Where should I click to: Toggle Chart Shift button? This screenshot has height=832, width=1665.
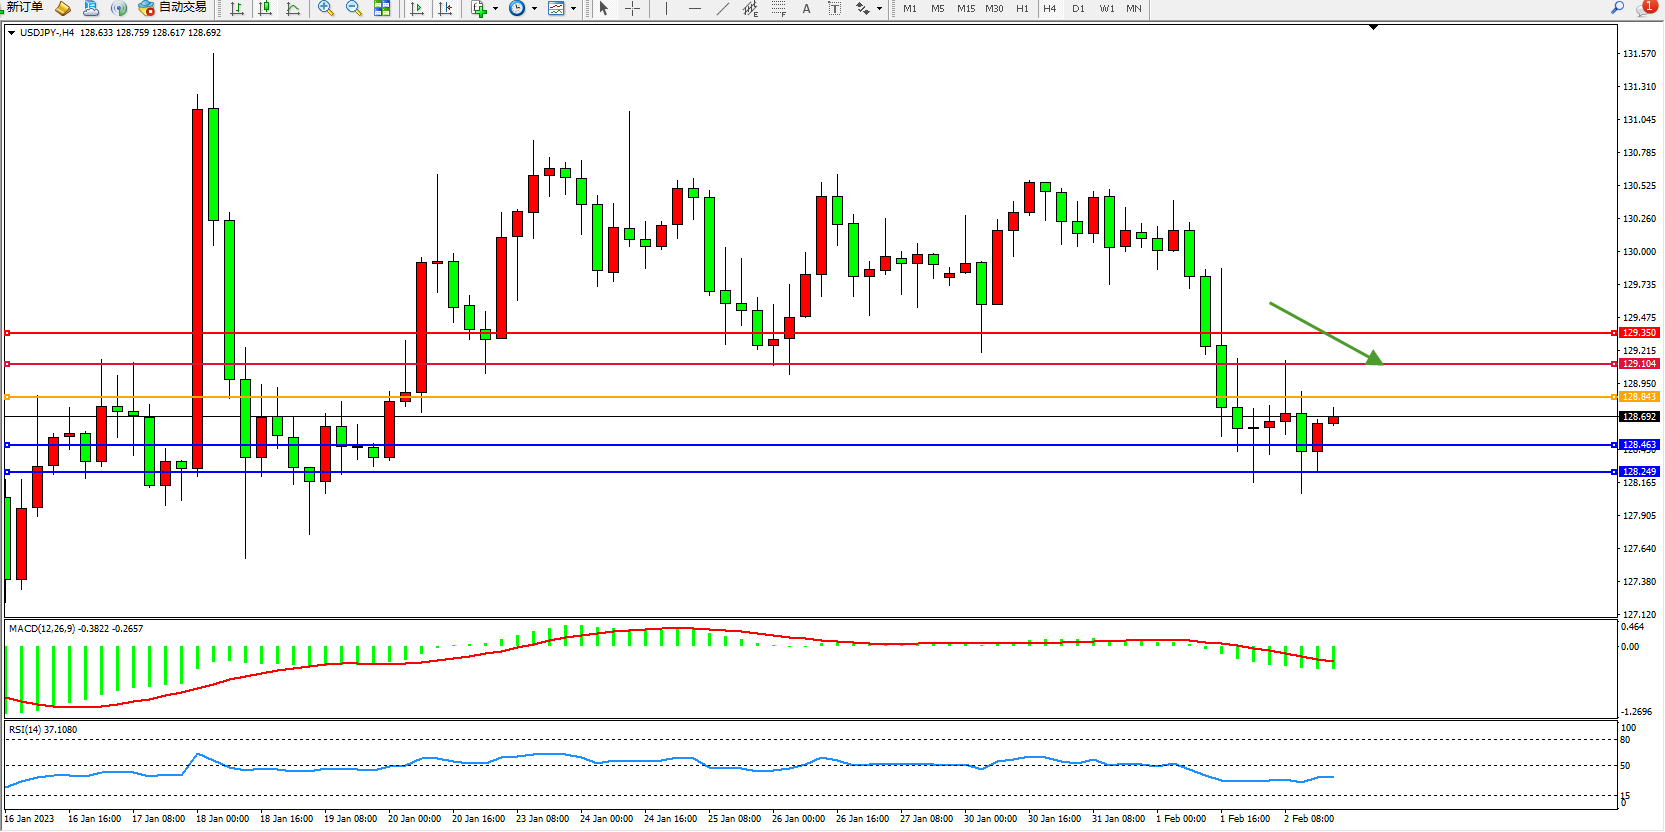coord(445,8)
